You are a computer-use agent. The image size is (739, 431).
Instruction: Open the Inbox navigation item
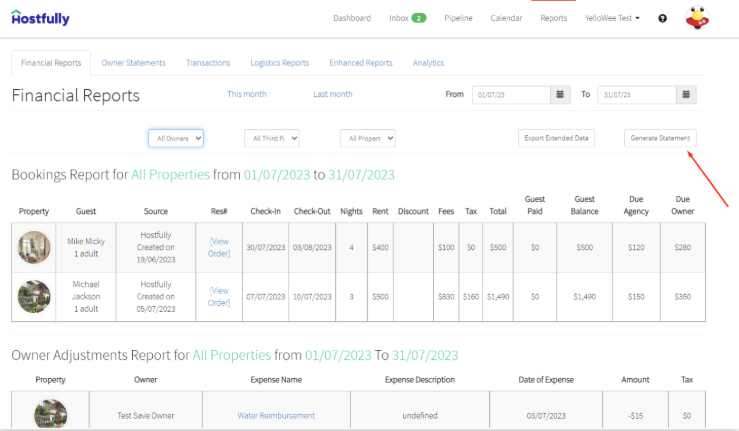pos(399,18)
